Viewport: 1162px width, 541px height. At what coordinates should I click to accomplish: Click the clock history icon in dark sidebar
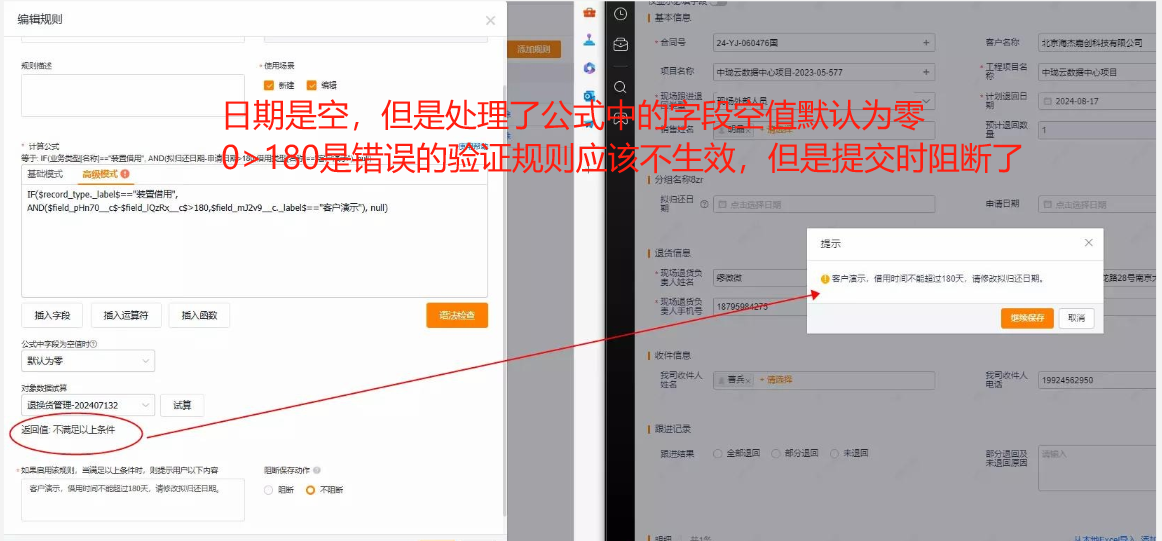point(620,13)
